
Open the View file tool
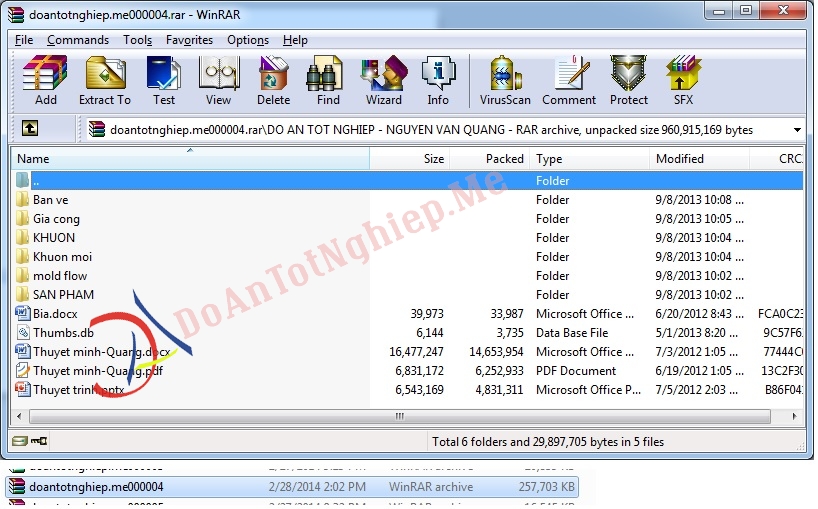pos(218,80)
